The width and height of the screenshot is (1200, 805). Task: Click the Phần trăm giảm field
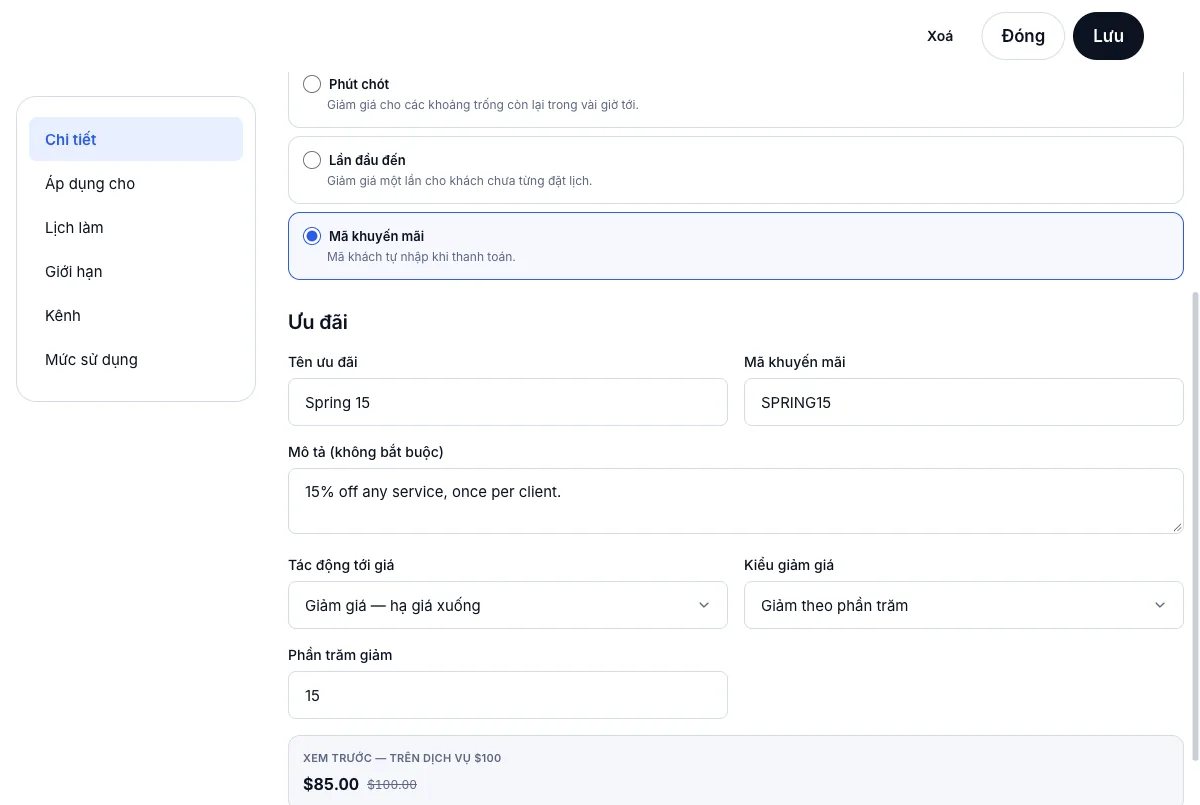(508, 695)
